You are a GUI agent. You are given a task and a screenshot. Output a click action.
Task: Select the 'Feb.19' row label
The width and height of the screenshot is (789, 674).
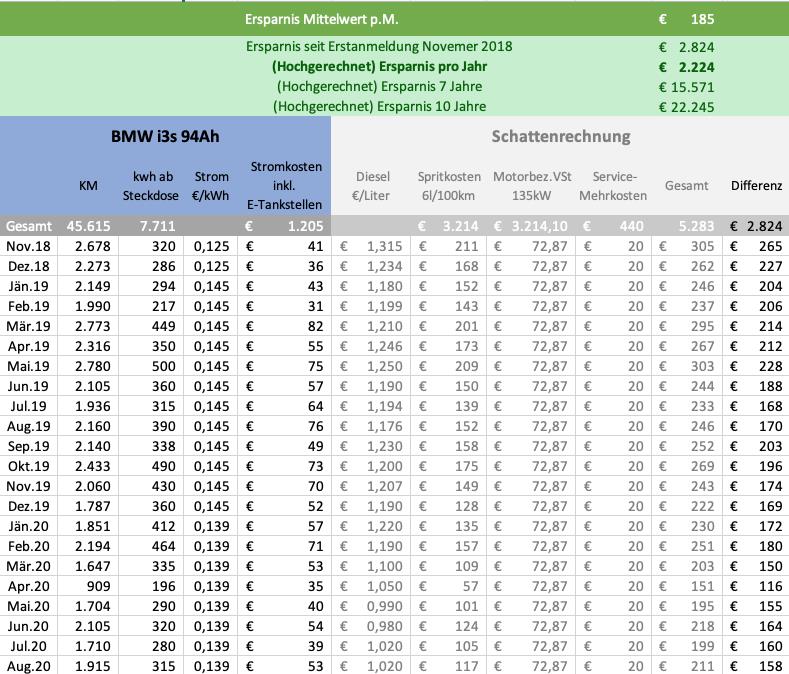(x=29, y=306)
